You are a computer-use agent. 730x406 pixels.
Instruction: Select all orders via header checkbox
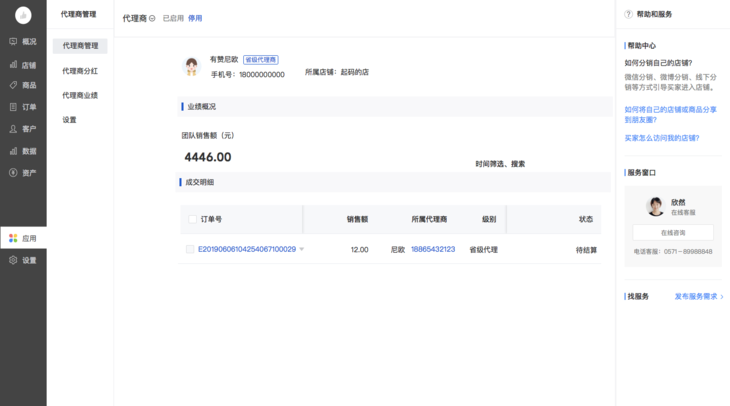click(x=192, y=219)
